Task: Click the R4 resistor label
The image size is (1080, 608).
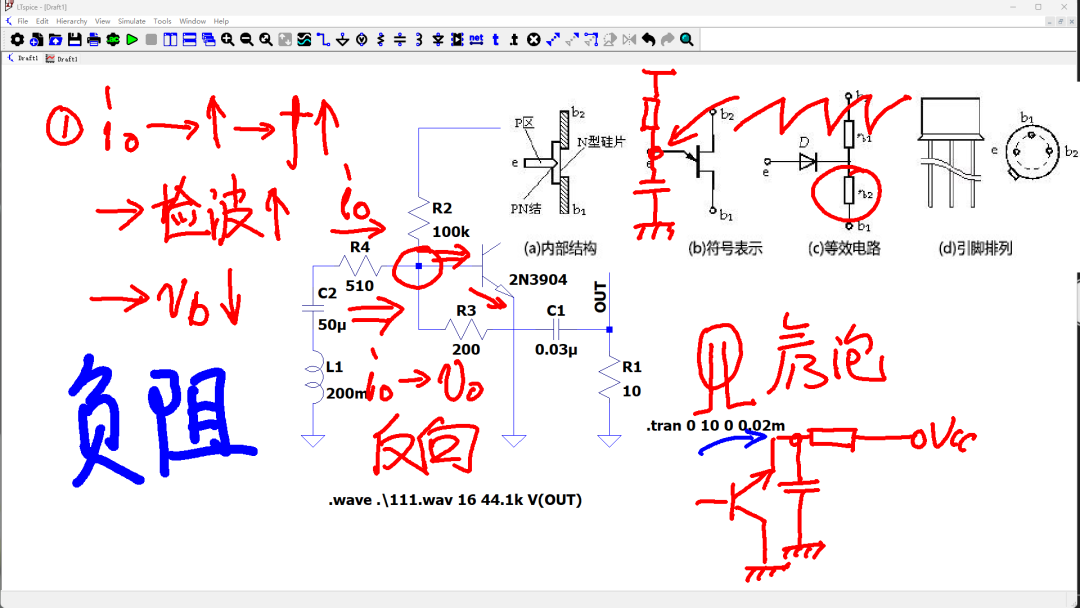Action: point(360,247)
